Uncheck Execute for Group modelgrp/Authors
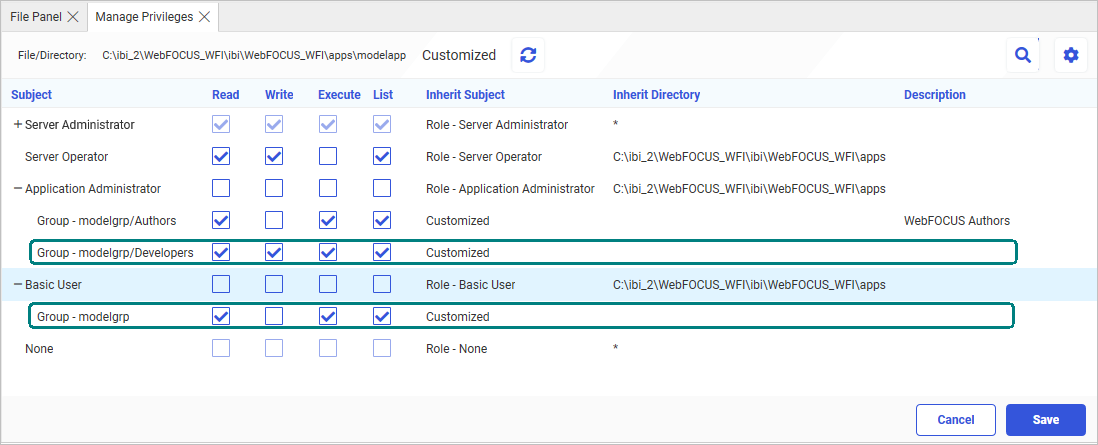The width and height of the screenshot is (1098, 445). 328,221
